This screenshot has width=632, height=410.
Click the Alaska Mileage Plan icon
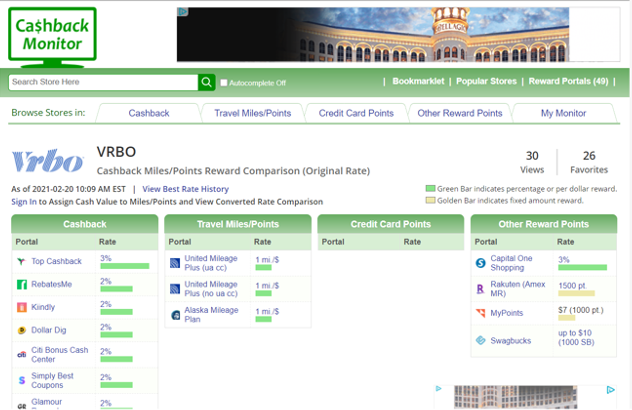pos(175,314)
